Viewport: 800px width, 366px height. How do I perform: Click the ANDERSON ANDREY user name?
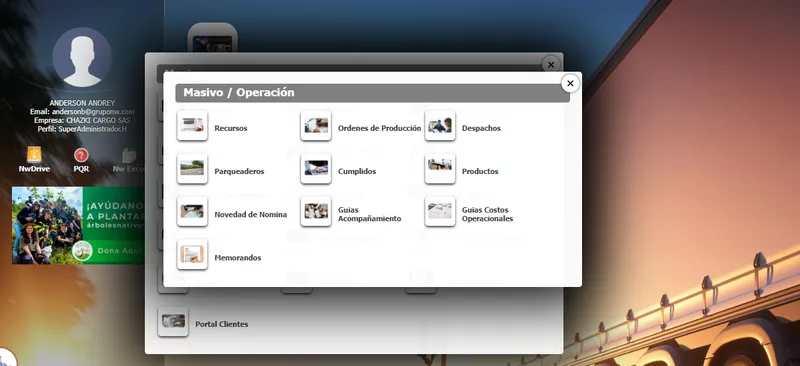pyautogui.click(x=82, y=103)
